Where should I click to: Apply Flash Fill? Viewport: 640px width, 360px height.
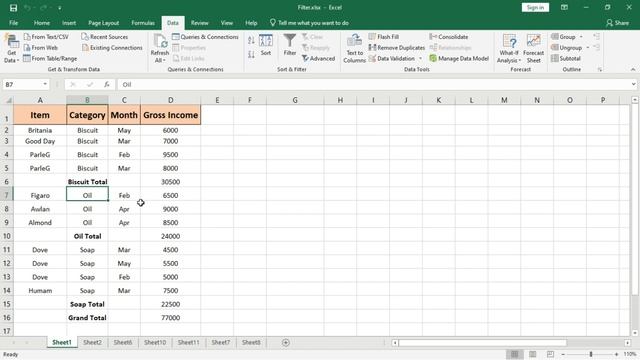(384, 37)
